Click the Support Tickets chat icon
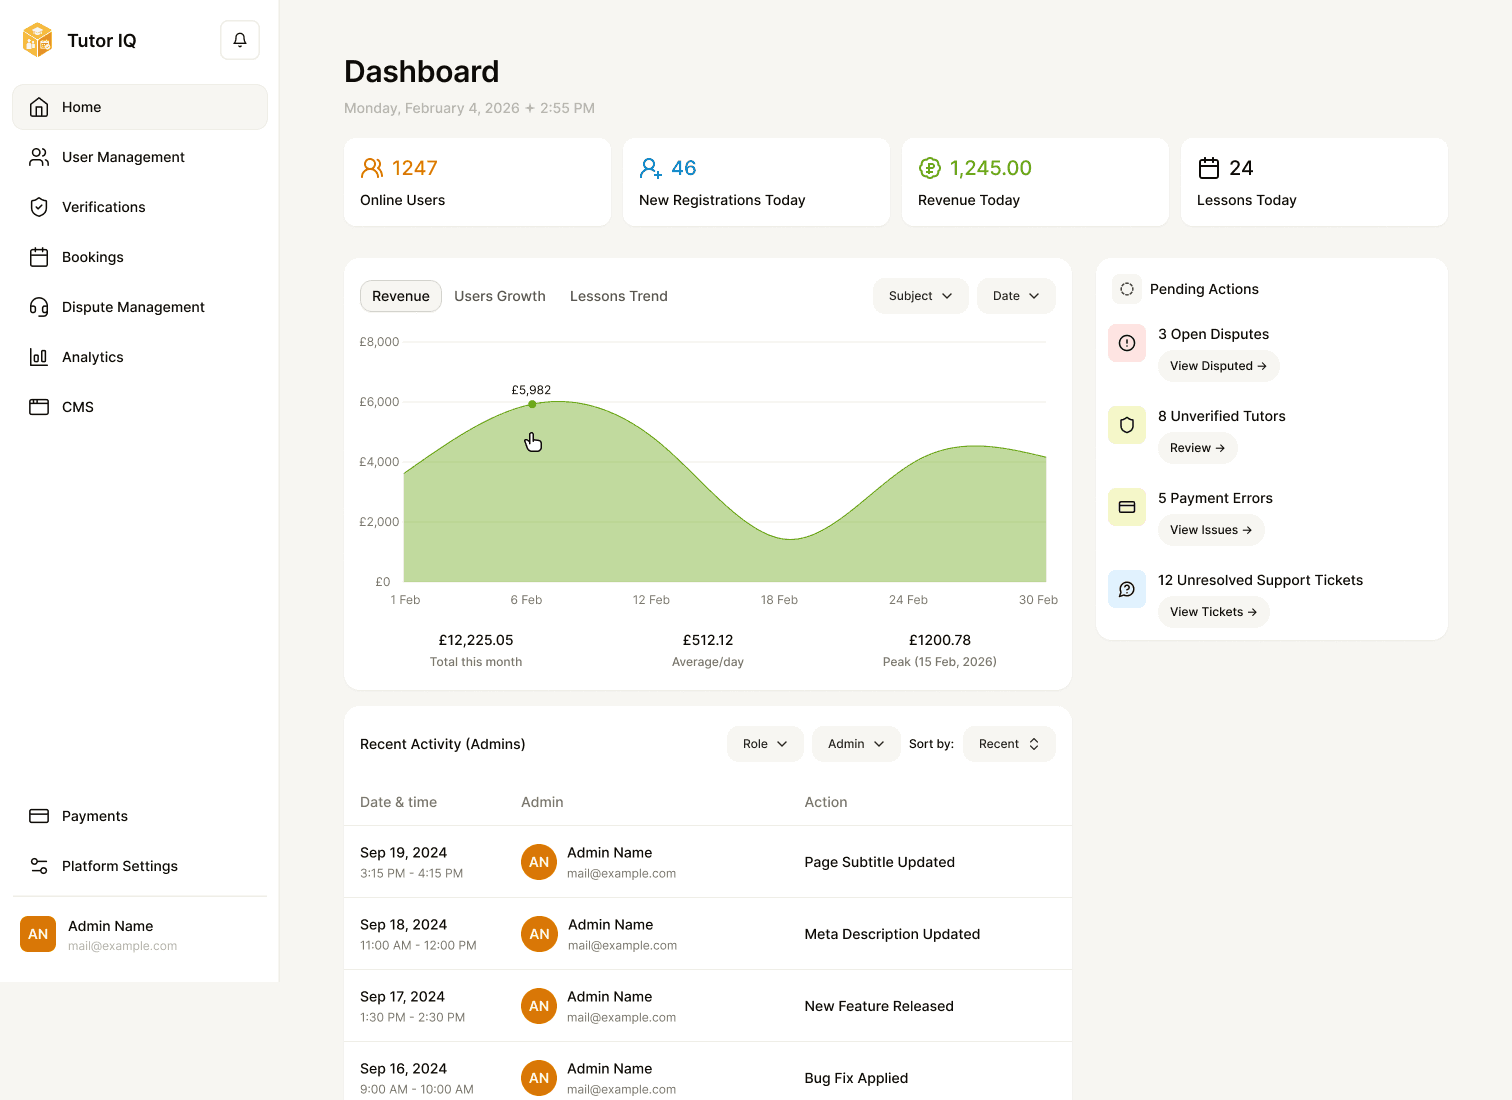The height and width of the screenshot is (1100, 1512). [1127, 589]
